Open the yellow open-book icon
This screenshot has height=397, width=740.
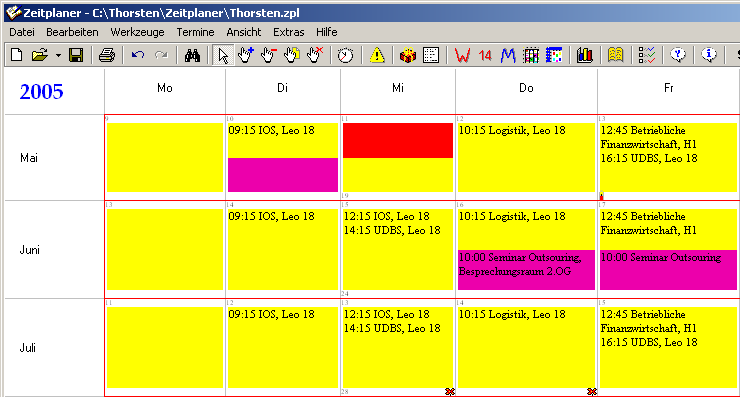pyautogui.click(x=615, y=55)
